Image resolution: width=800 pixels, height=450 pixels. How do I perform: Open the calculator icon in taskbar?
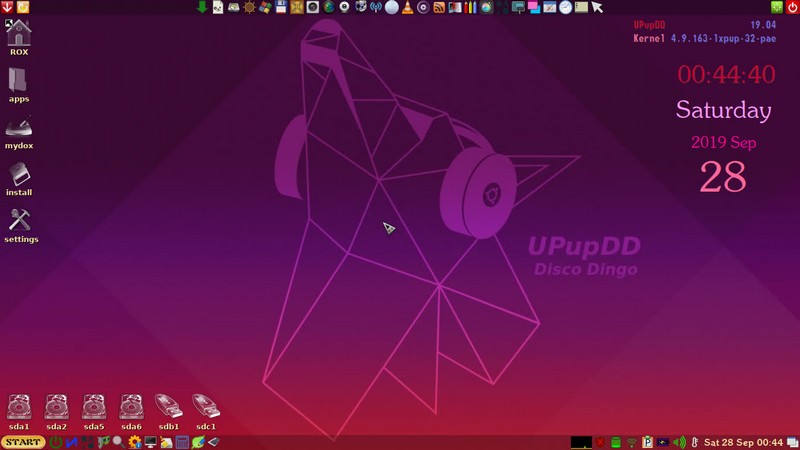click(182, 442)
